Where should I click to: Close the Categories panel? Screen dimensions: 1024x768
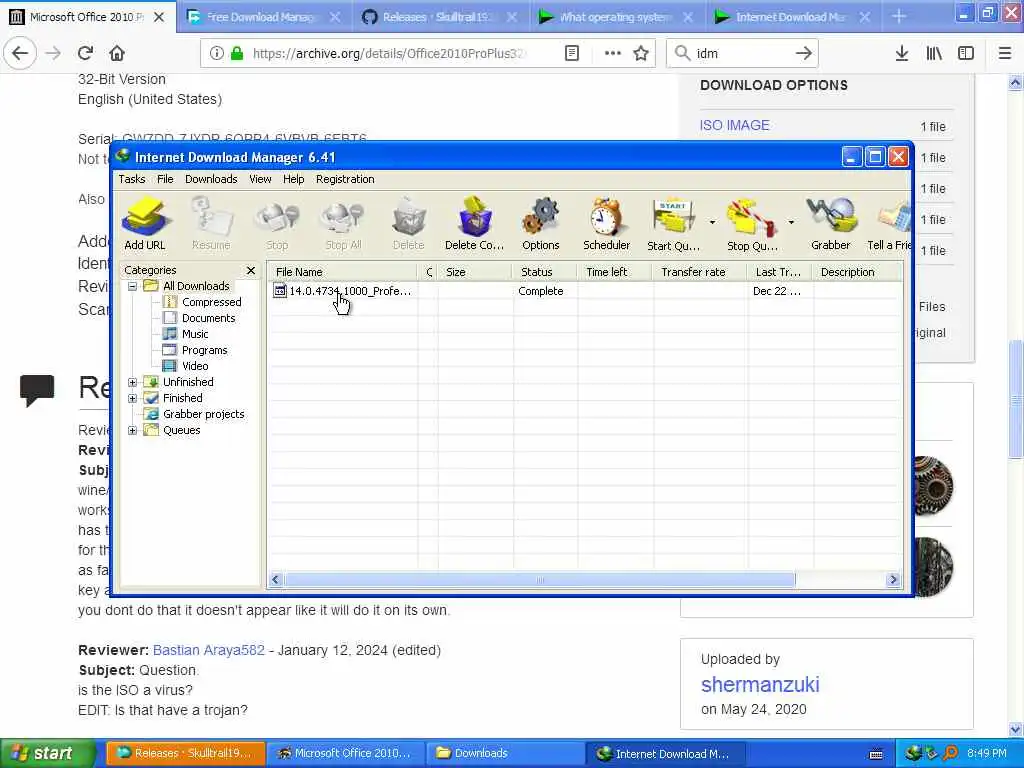coord(251,270)
